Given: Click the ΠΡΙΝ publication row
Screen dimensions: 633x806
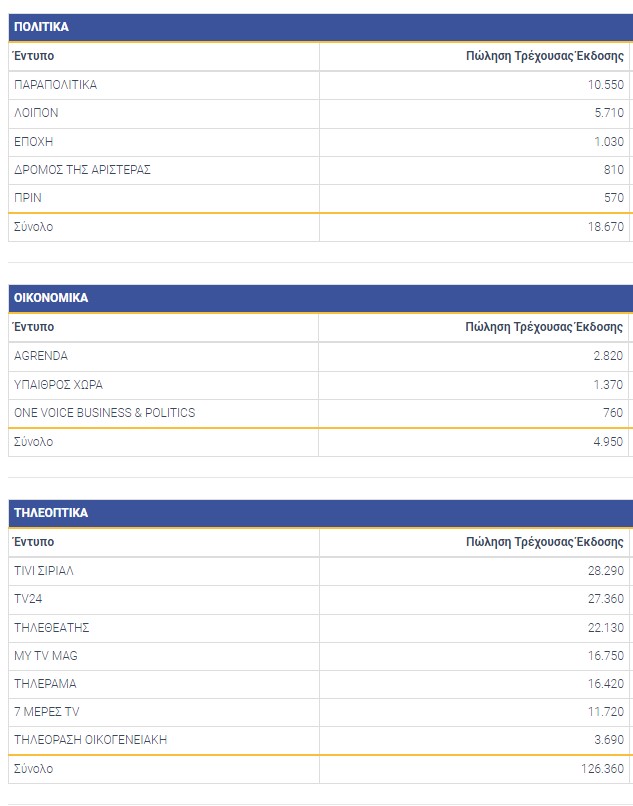Looking at the screenshot, I should 28,198.
